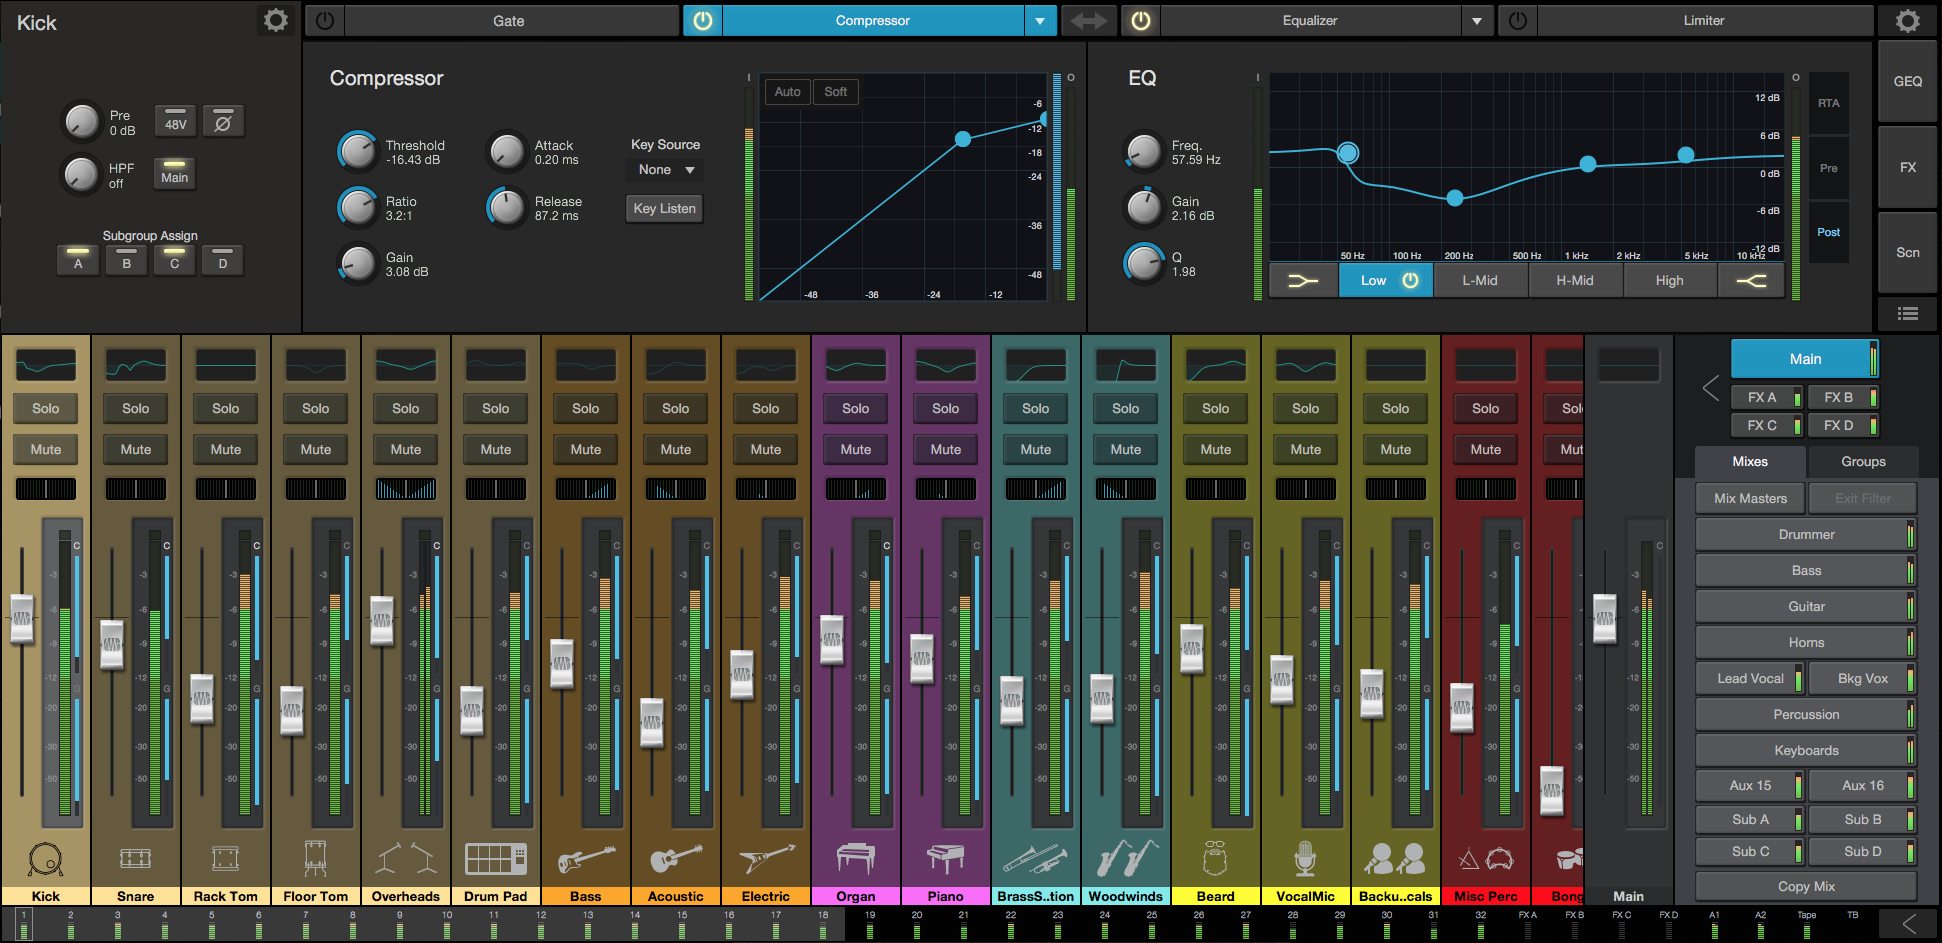Open Equalizer preset dropdown arrow
The height and width of the screenshot is (943, 1942).
click(x=1477, y=21)
